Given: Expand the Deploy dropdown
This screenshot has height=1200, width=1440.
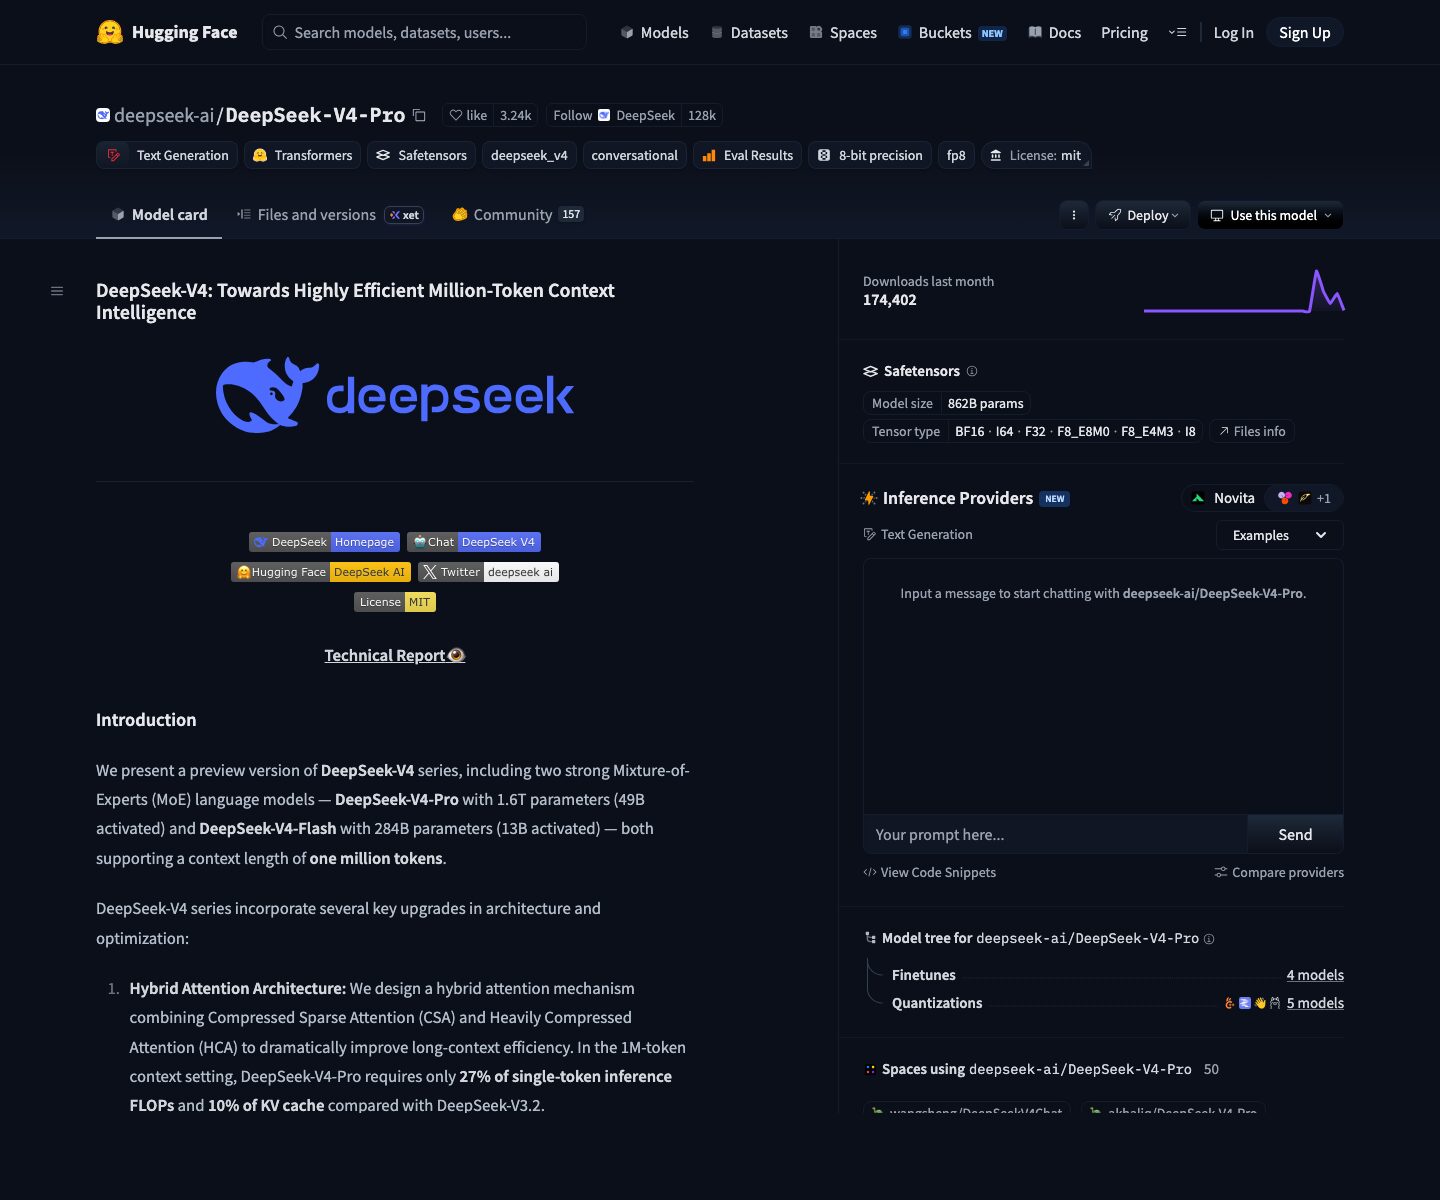Looking at the screenshot, I should [1143, 215].
